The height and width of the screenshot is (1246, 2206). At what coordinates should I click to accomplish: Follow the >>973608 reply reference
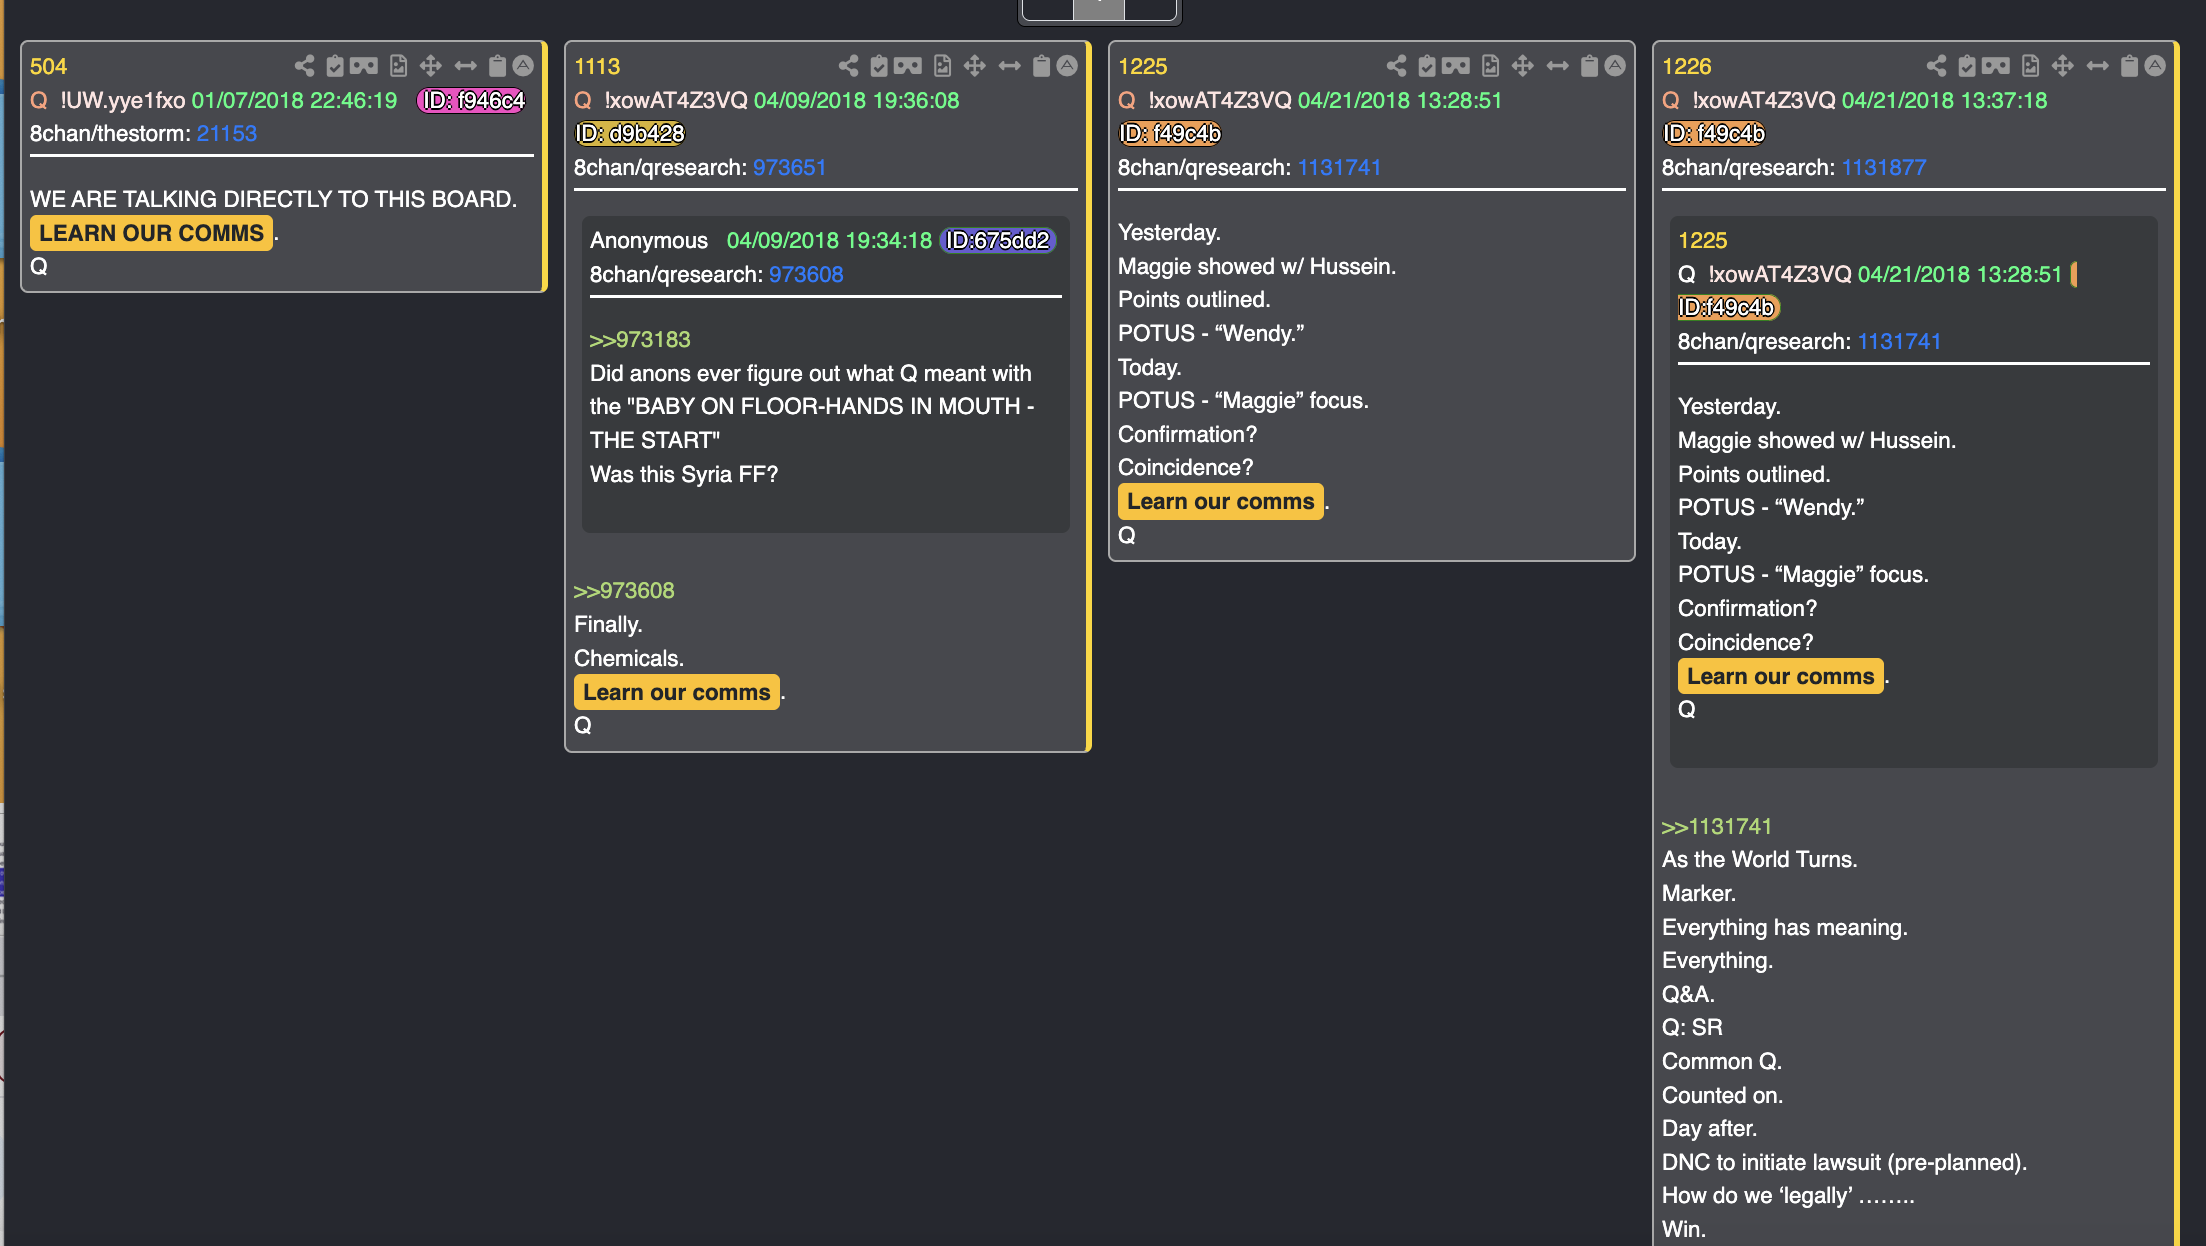(x=624, y=590)
